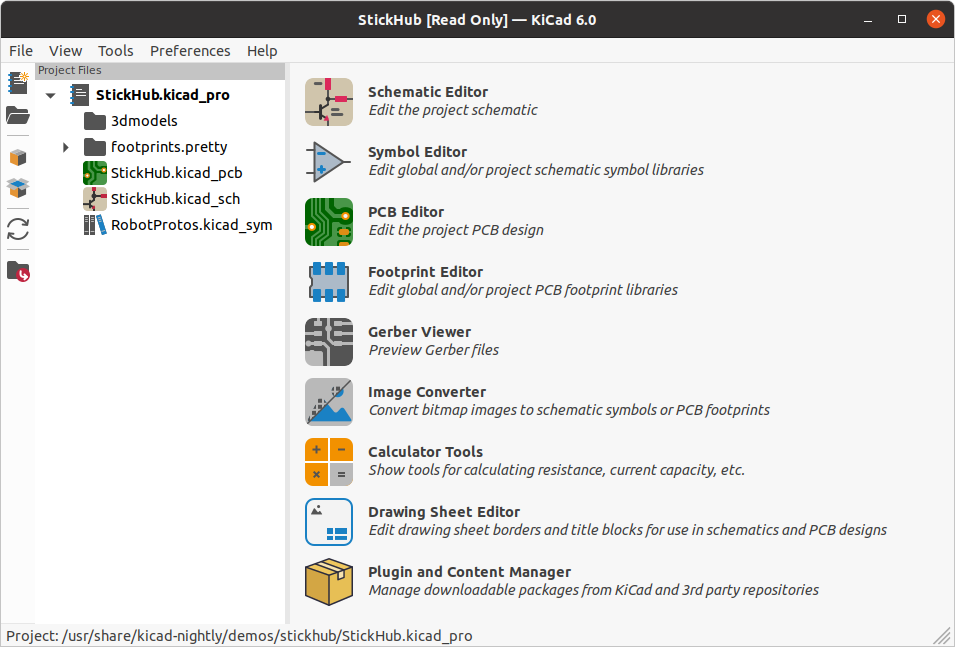The height and width of the screenshot is (647, 955).
Task: Click the Open Project folder icon
Action: [18, 115]
